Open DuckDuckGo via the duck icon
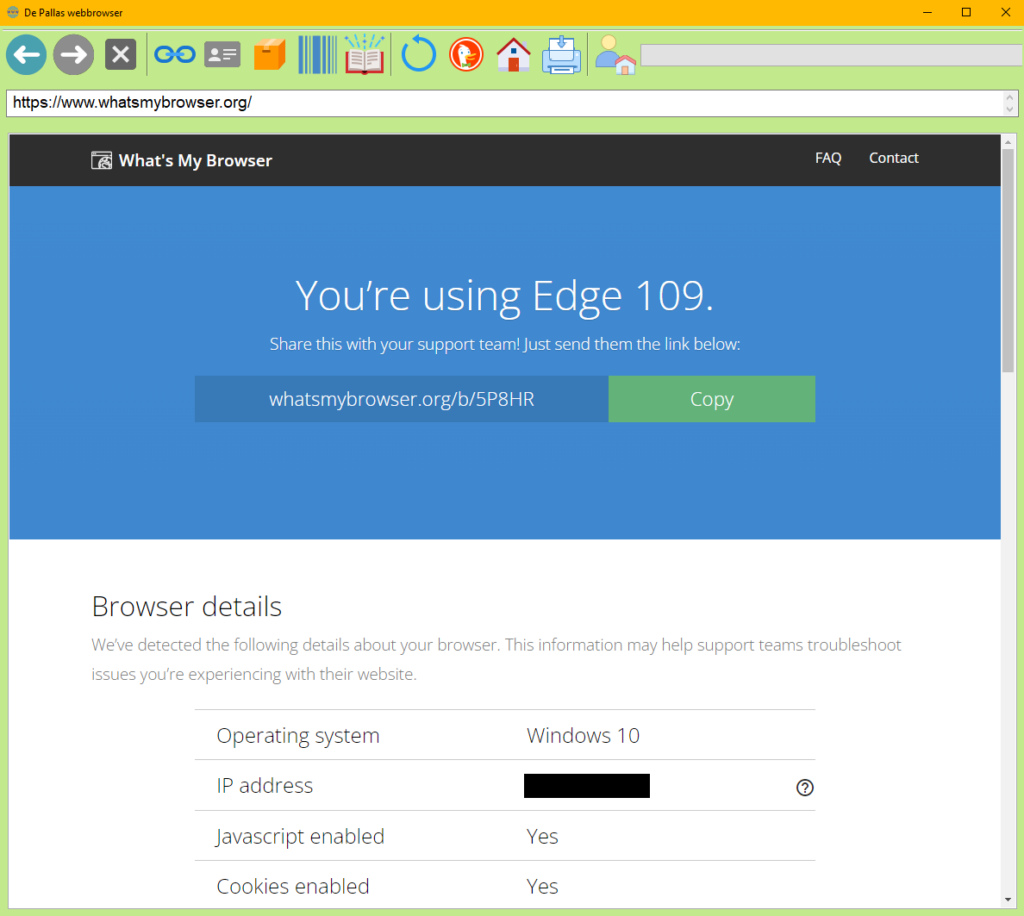Viewport: 1024px width, 916px height. click(x=466, y=54)
